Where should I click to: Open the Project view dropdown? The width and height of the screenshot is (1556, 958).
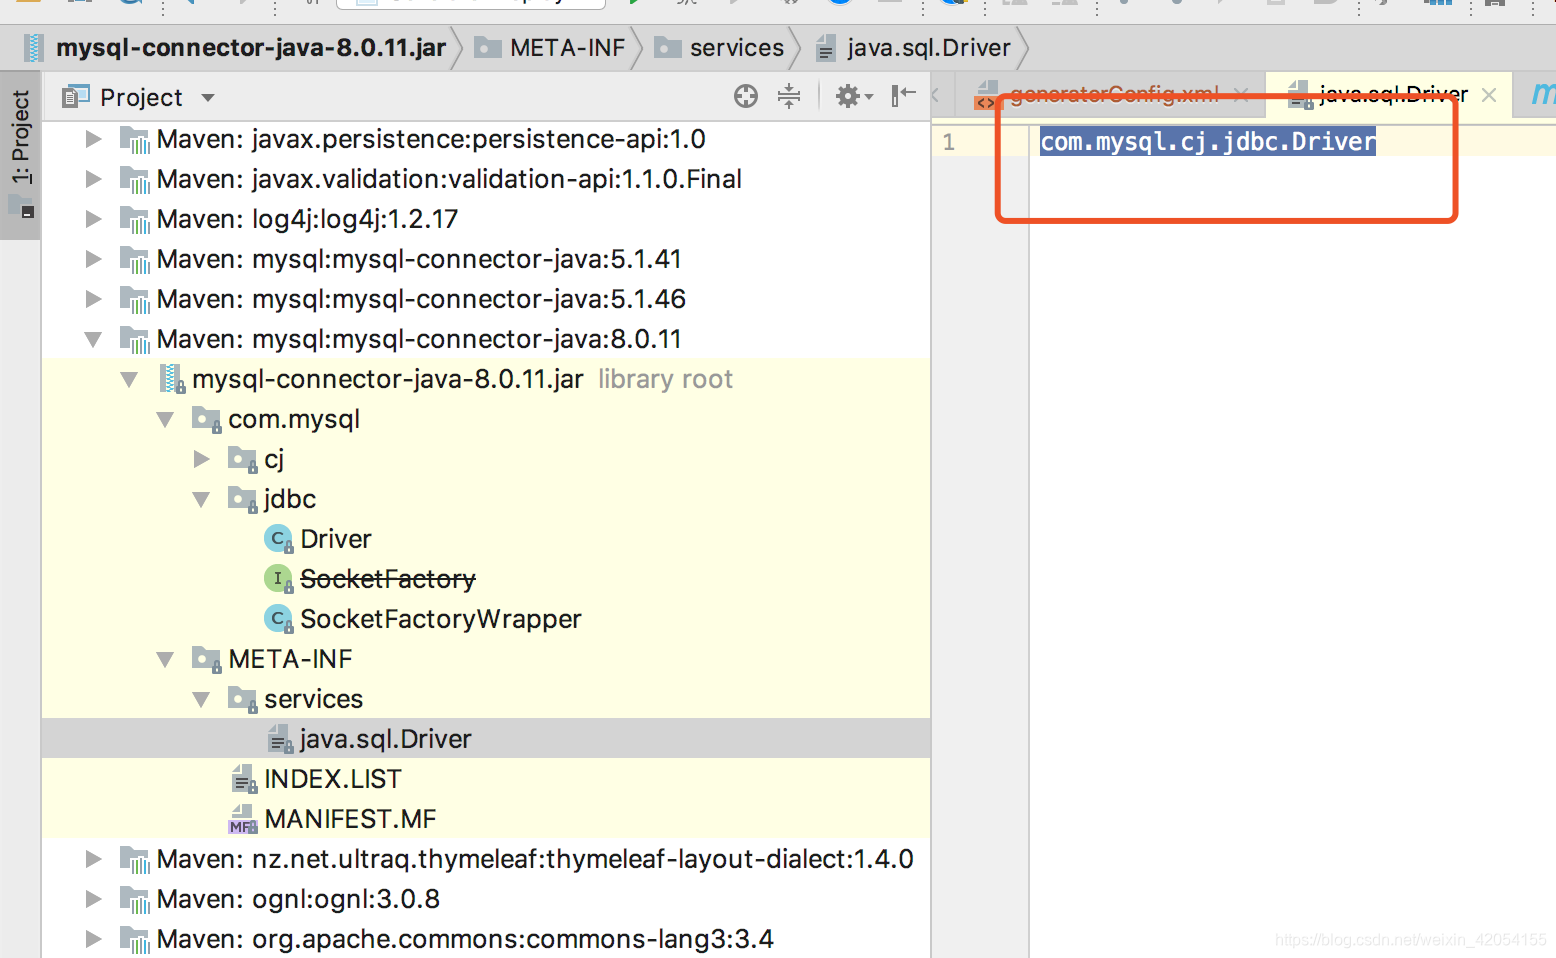[x=208, y=97]
